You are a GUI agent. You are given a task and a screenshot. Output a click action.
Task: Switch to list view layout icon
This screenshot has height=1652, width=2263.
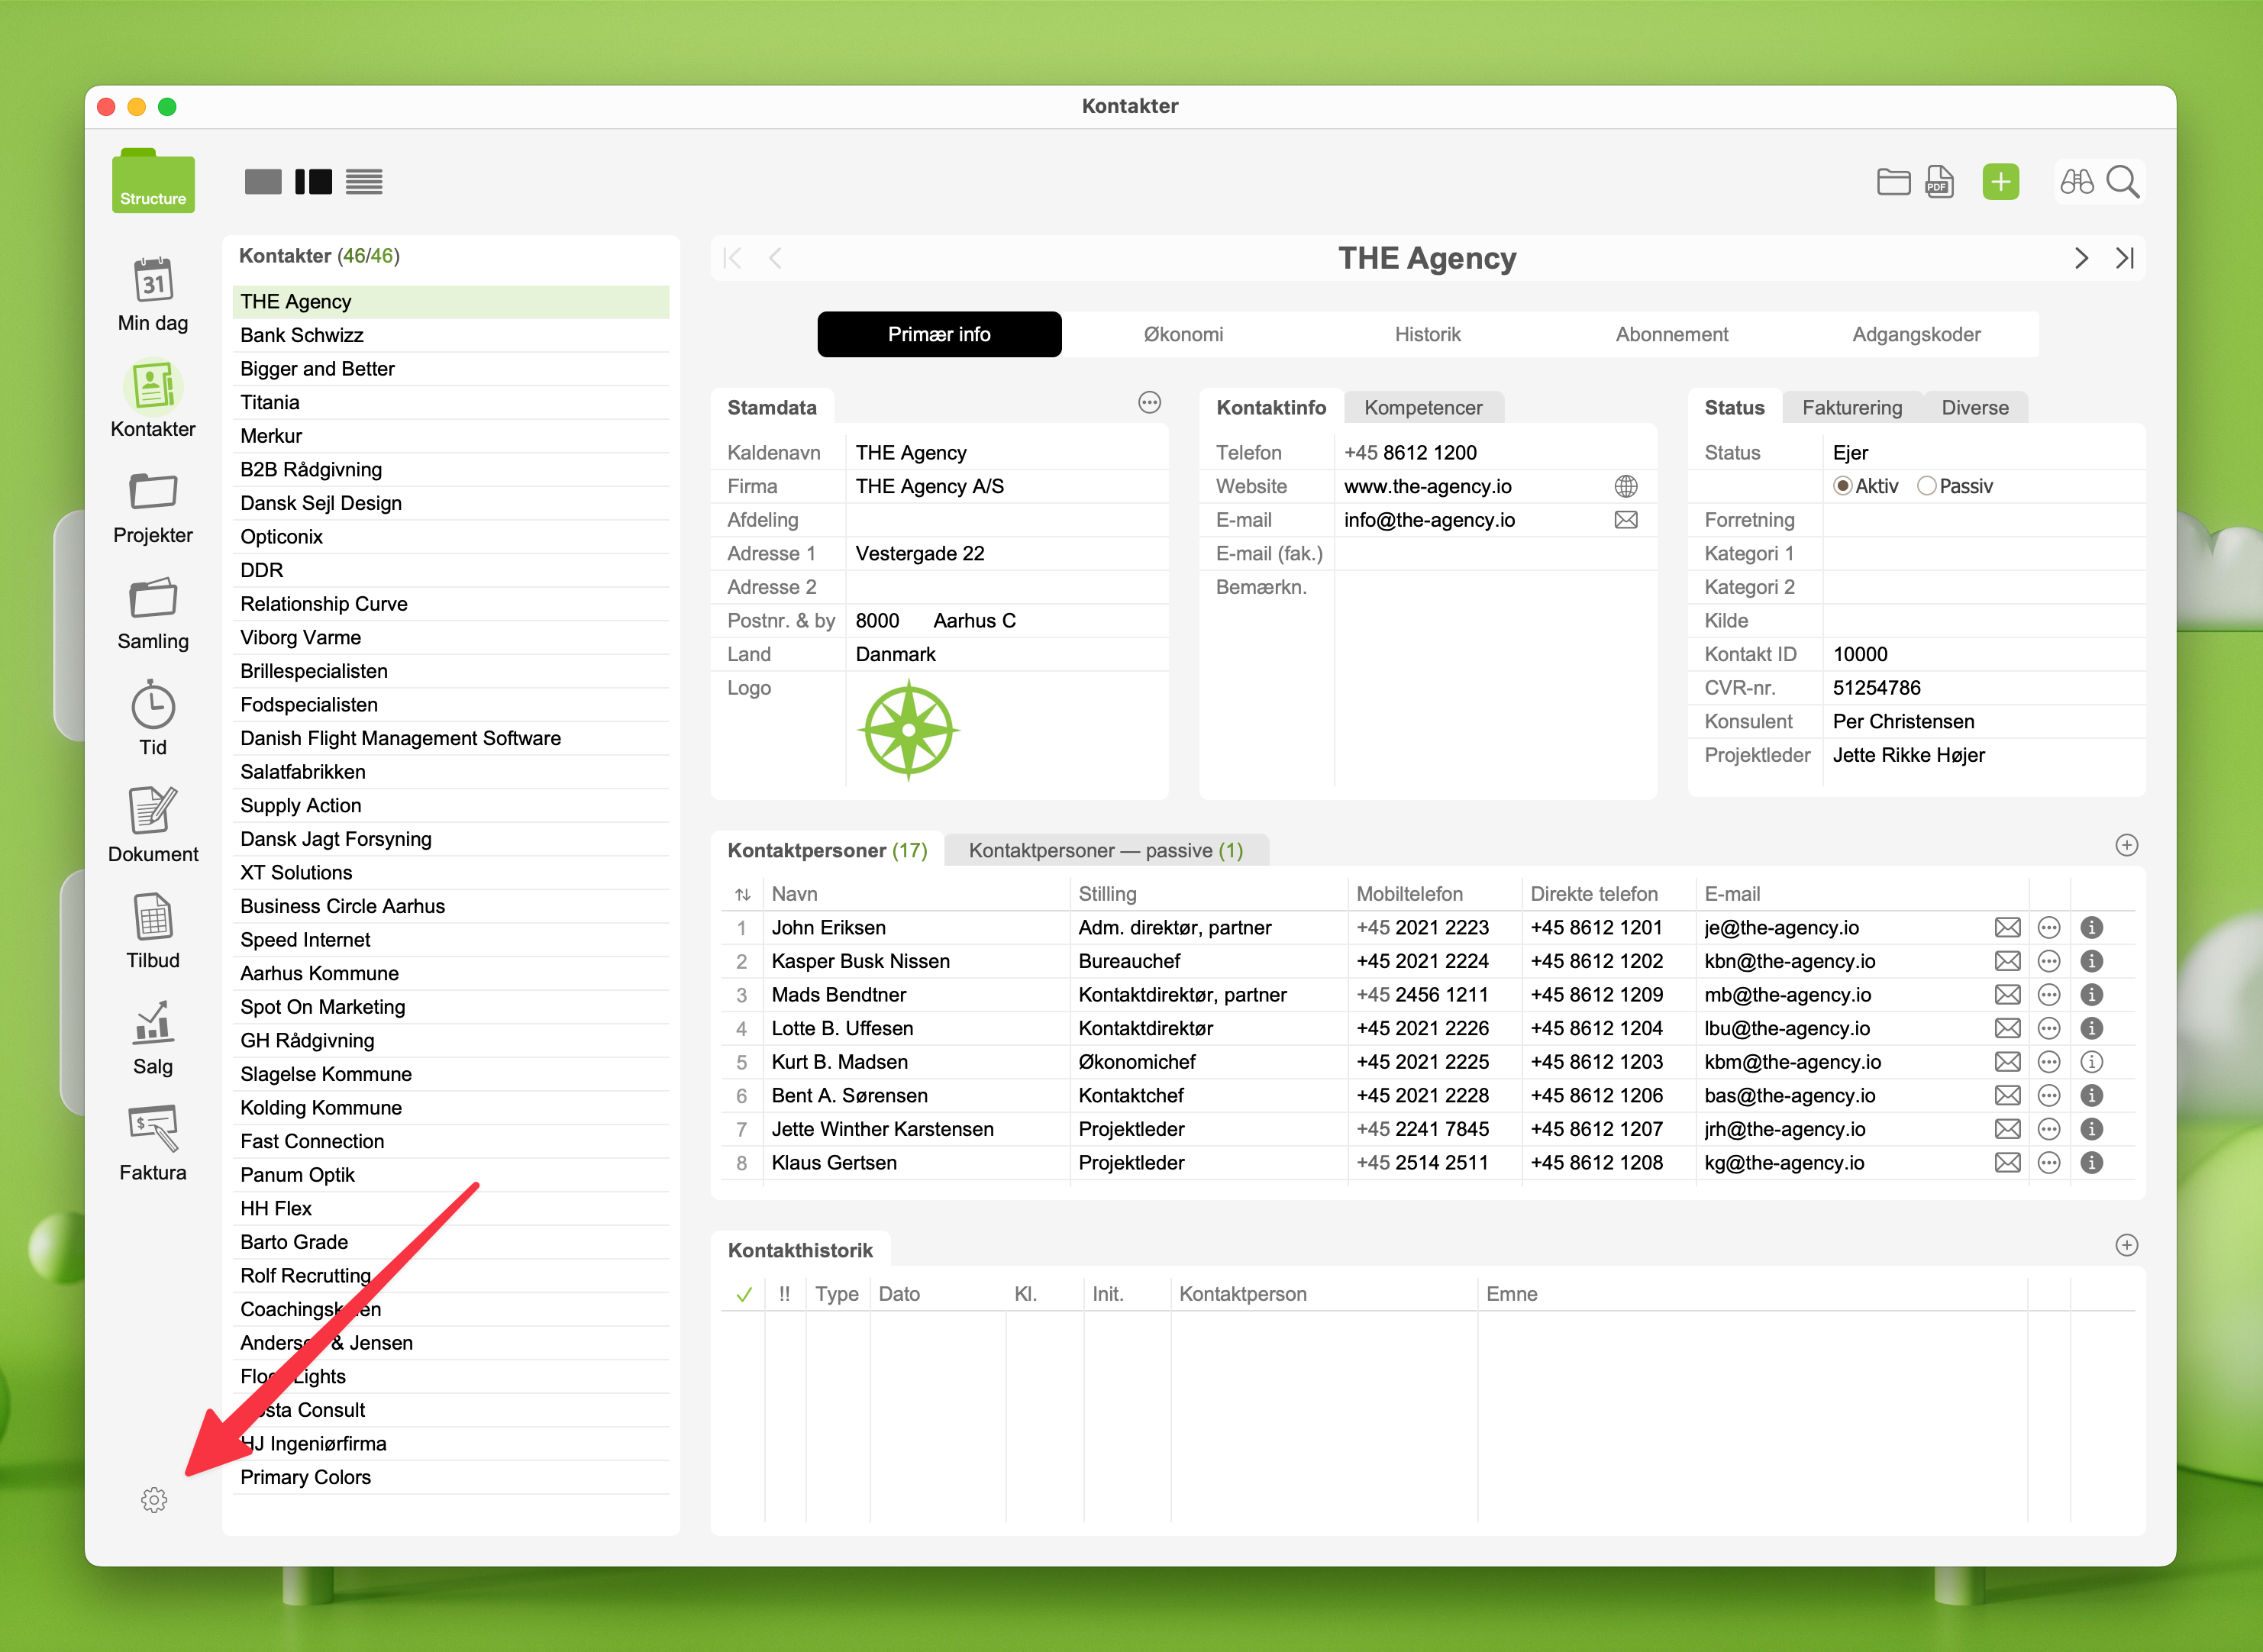364,182
